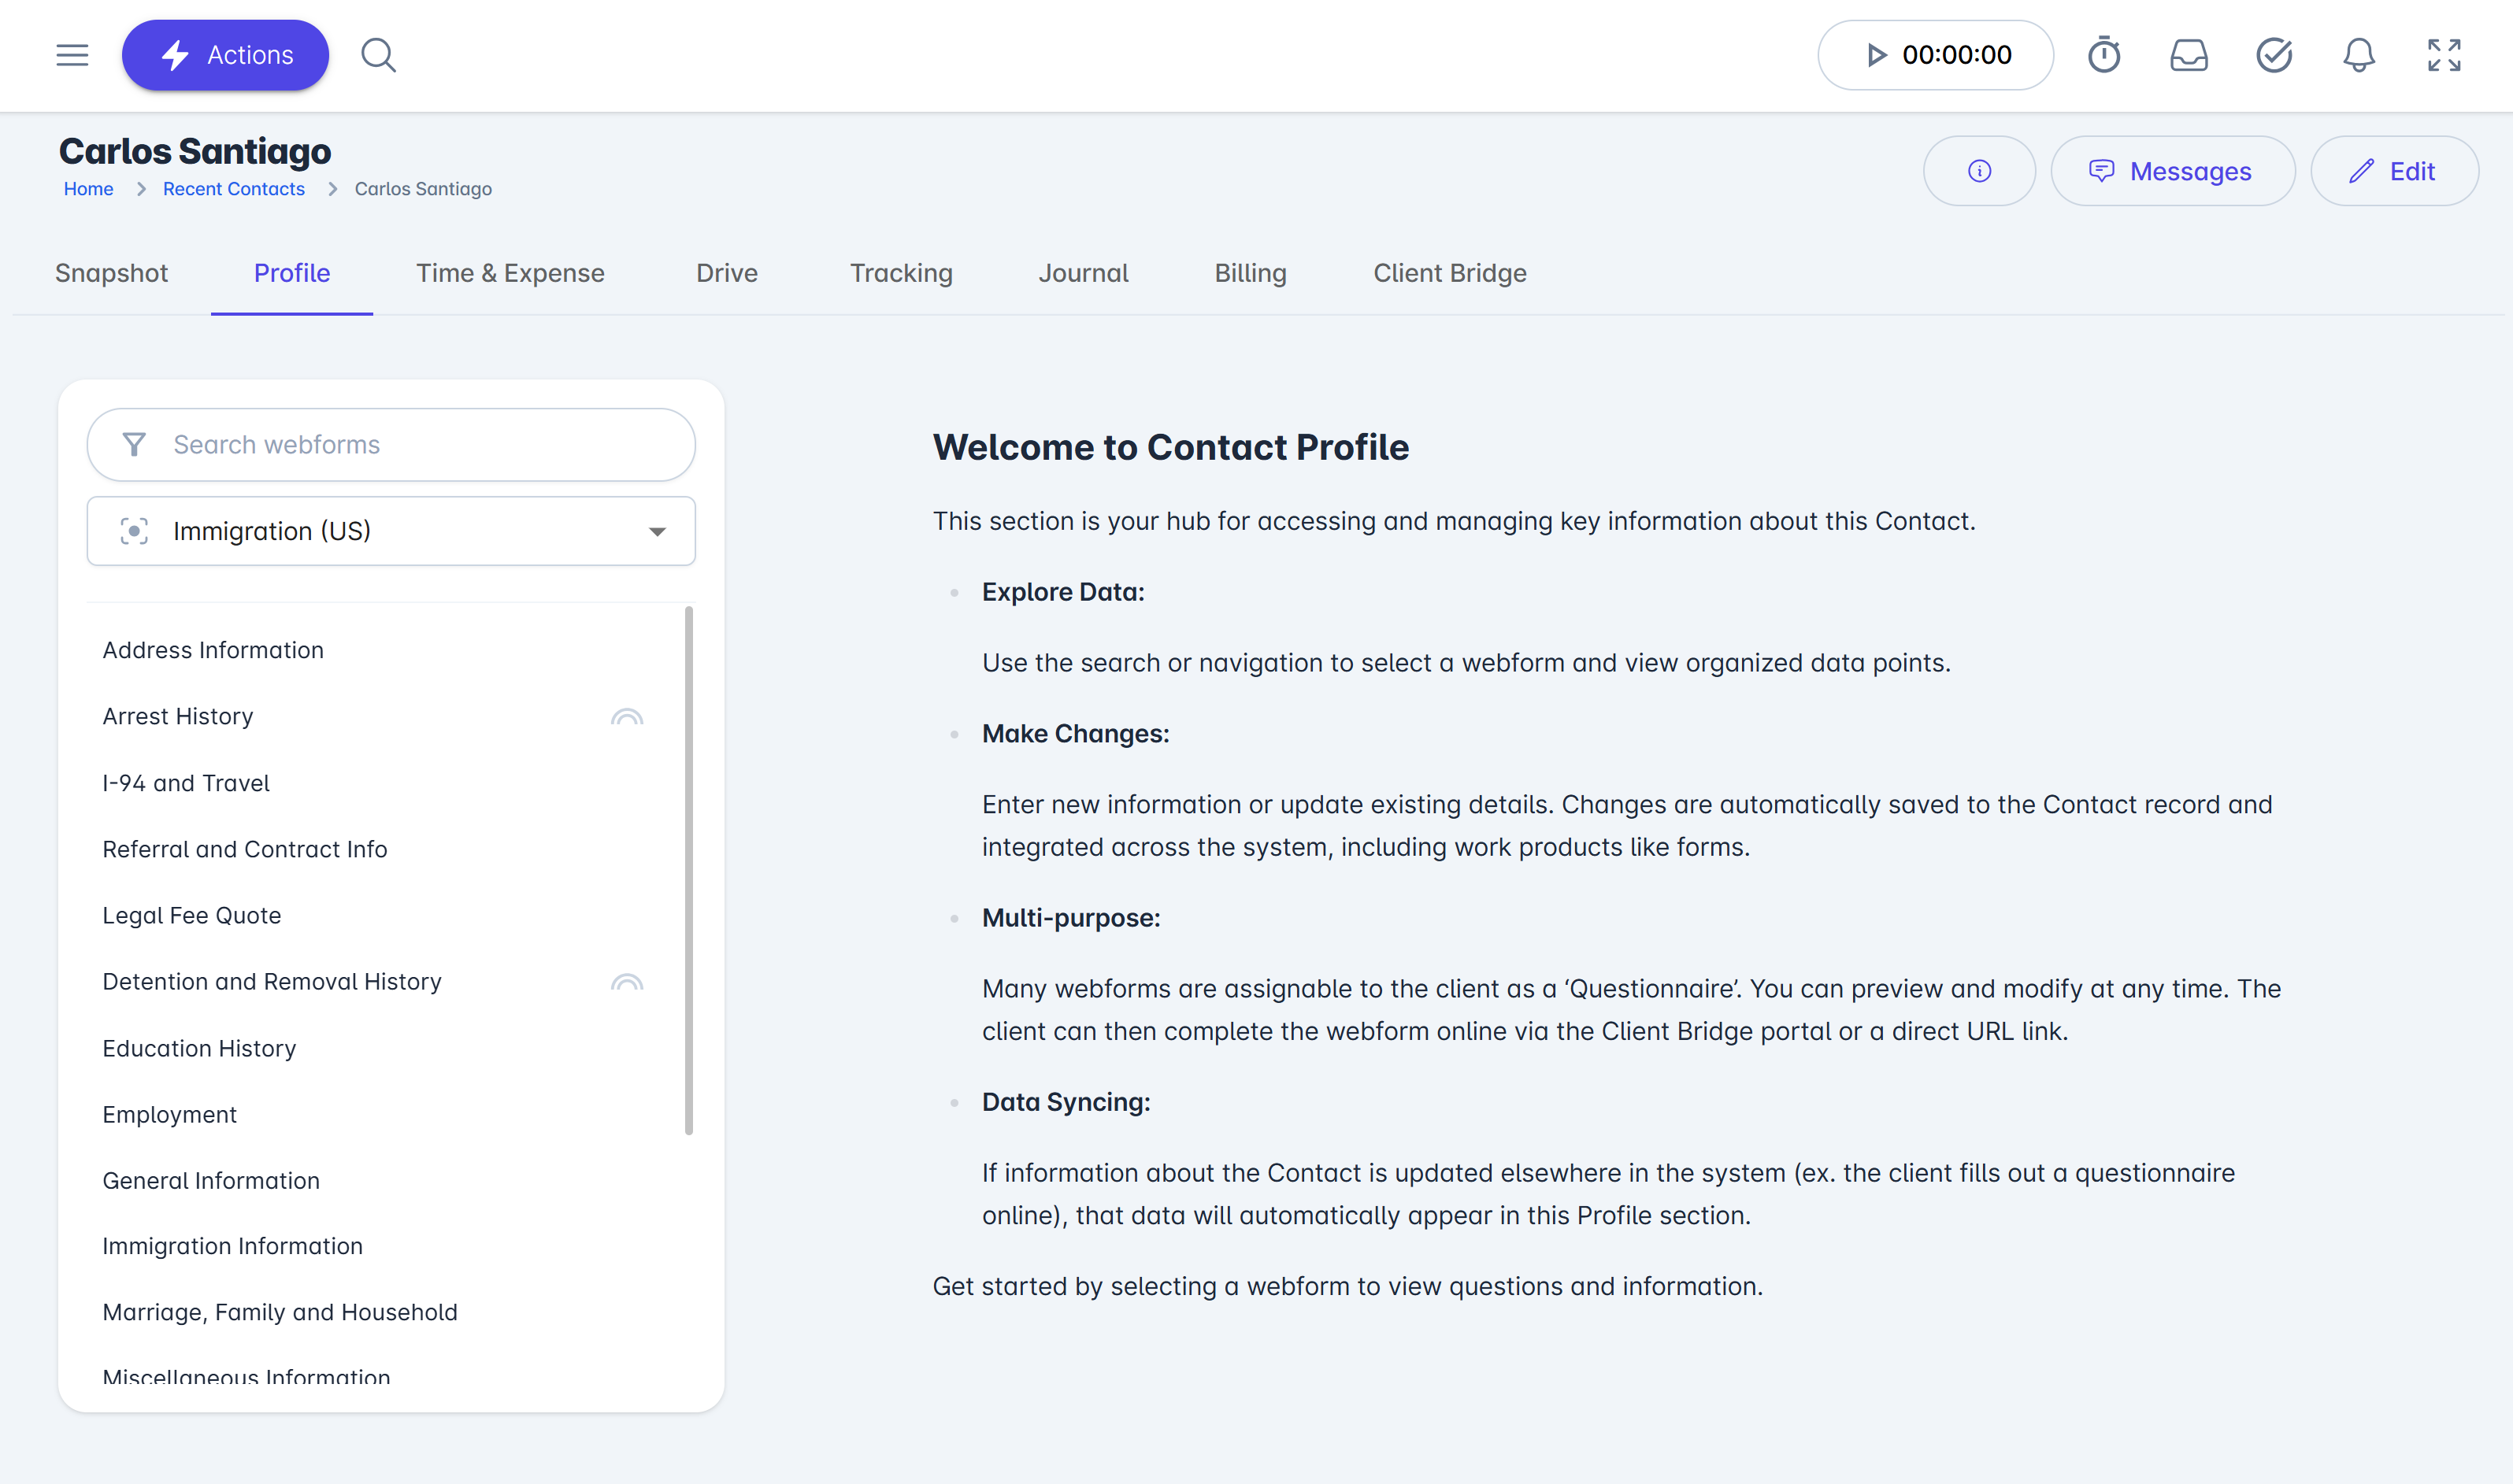The width and height of the screenshot is (2513, 1484).
Task: Open the Actions menu button
Action: (x=225, y=55)
